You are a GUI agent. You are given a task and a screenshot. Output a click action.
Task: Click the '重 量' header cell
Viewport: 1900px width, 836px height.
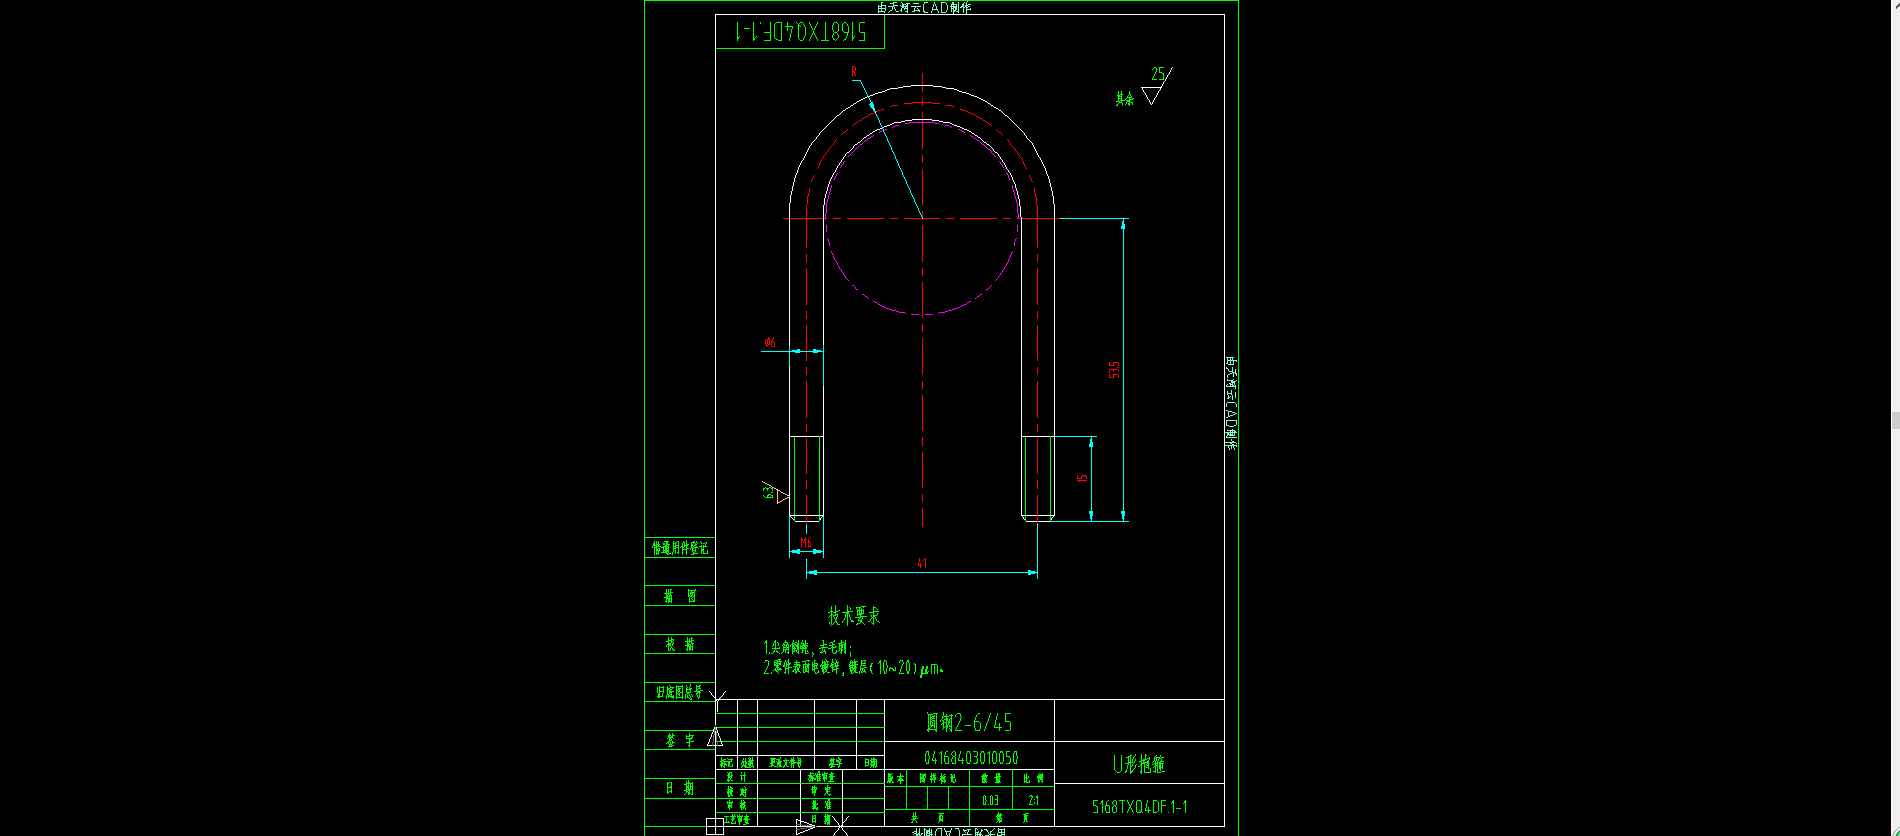(991, 778)
